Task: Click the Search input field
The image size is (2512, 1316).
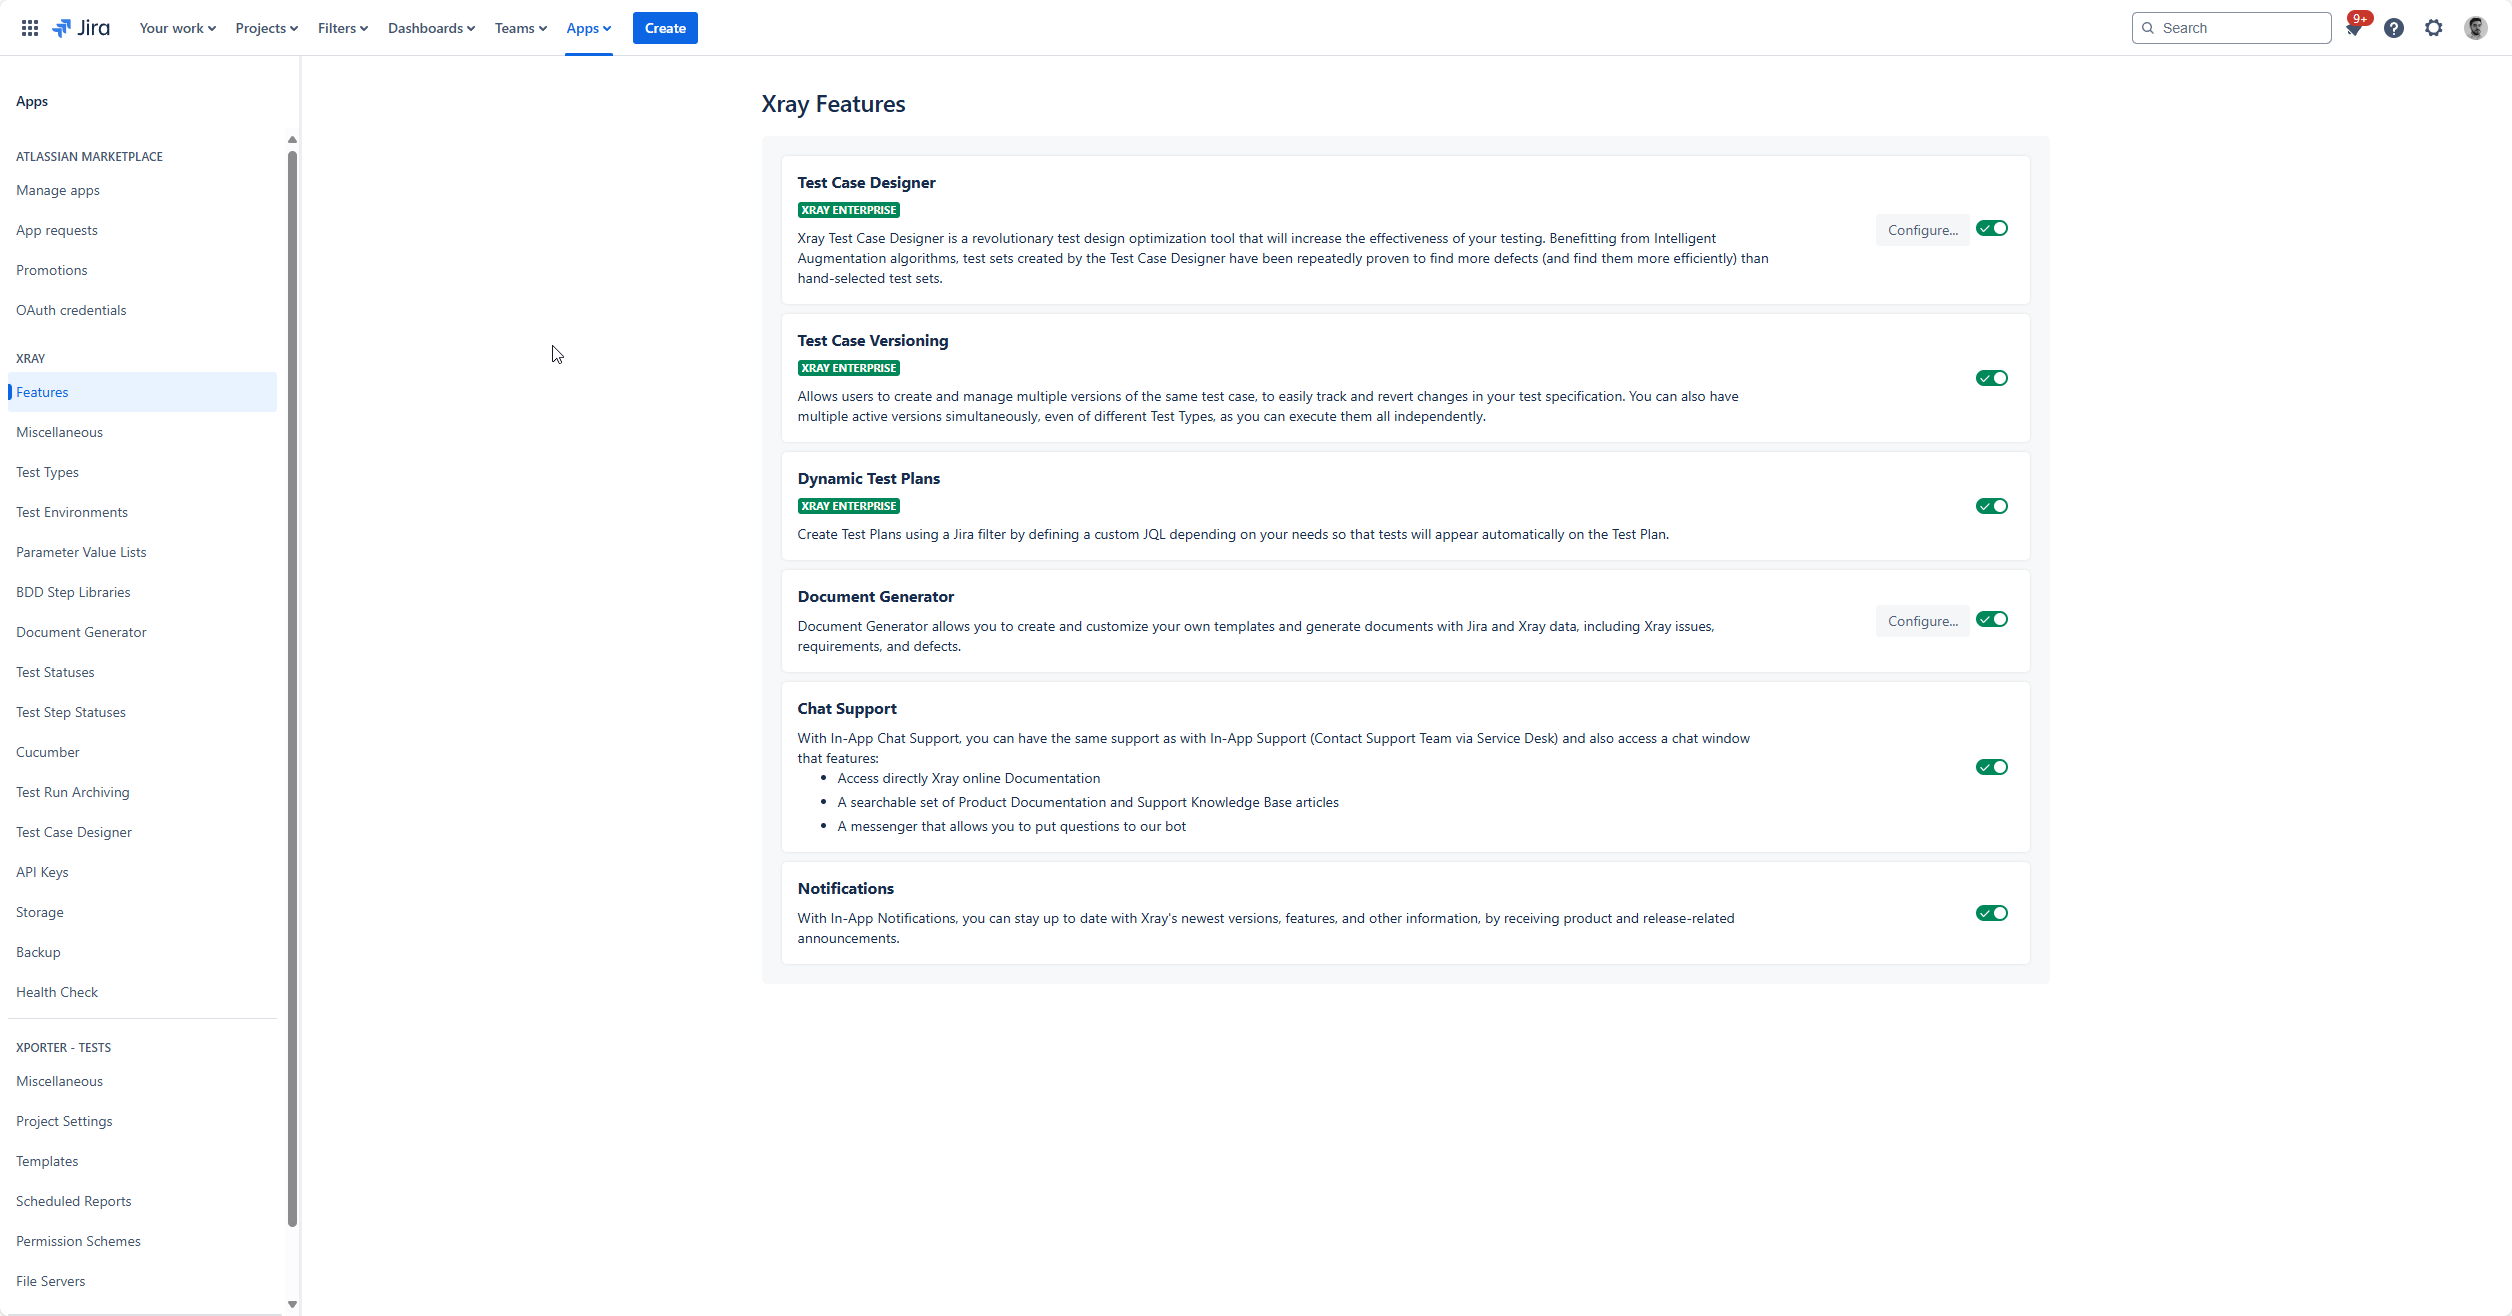Action: (2231, 28)
